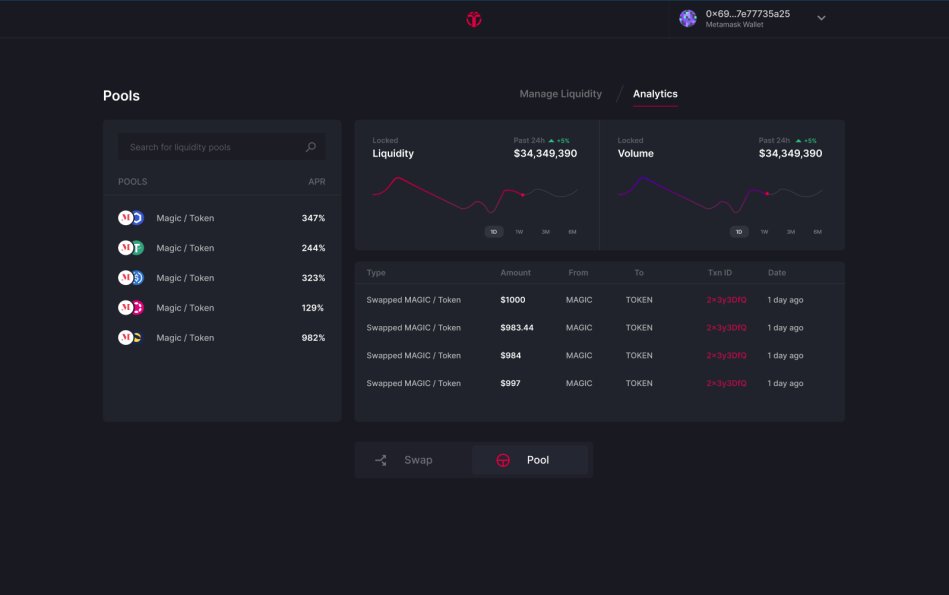This screenshot has height=595, width=949.
Task: Click token pair icon of 129% pool
Action: point(131,307)
